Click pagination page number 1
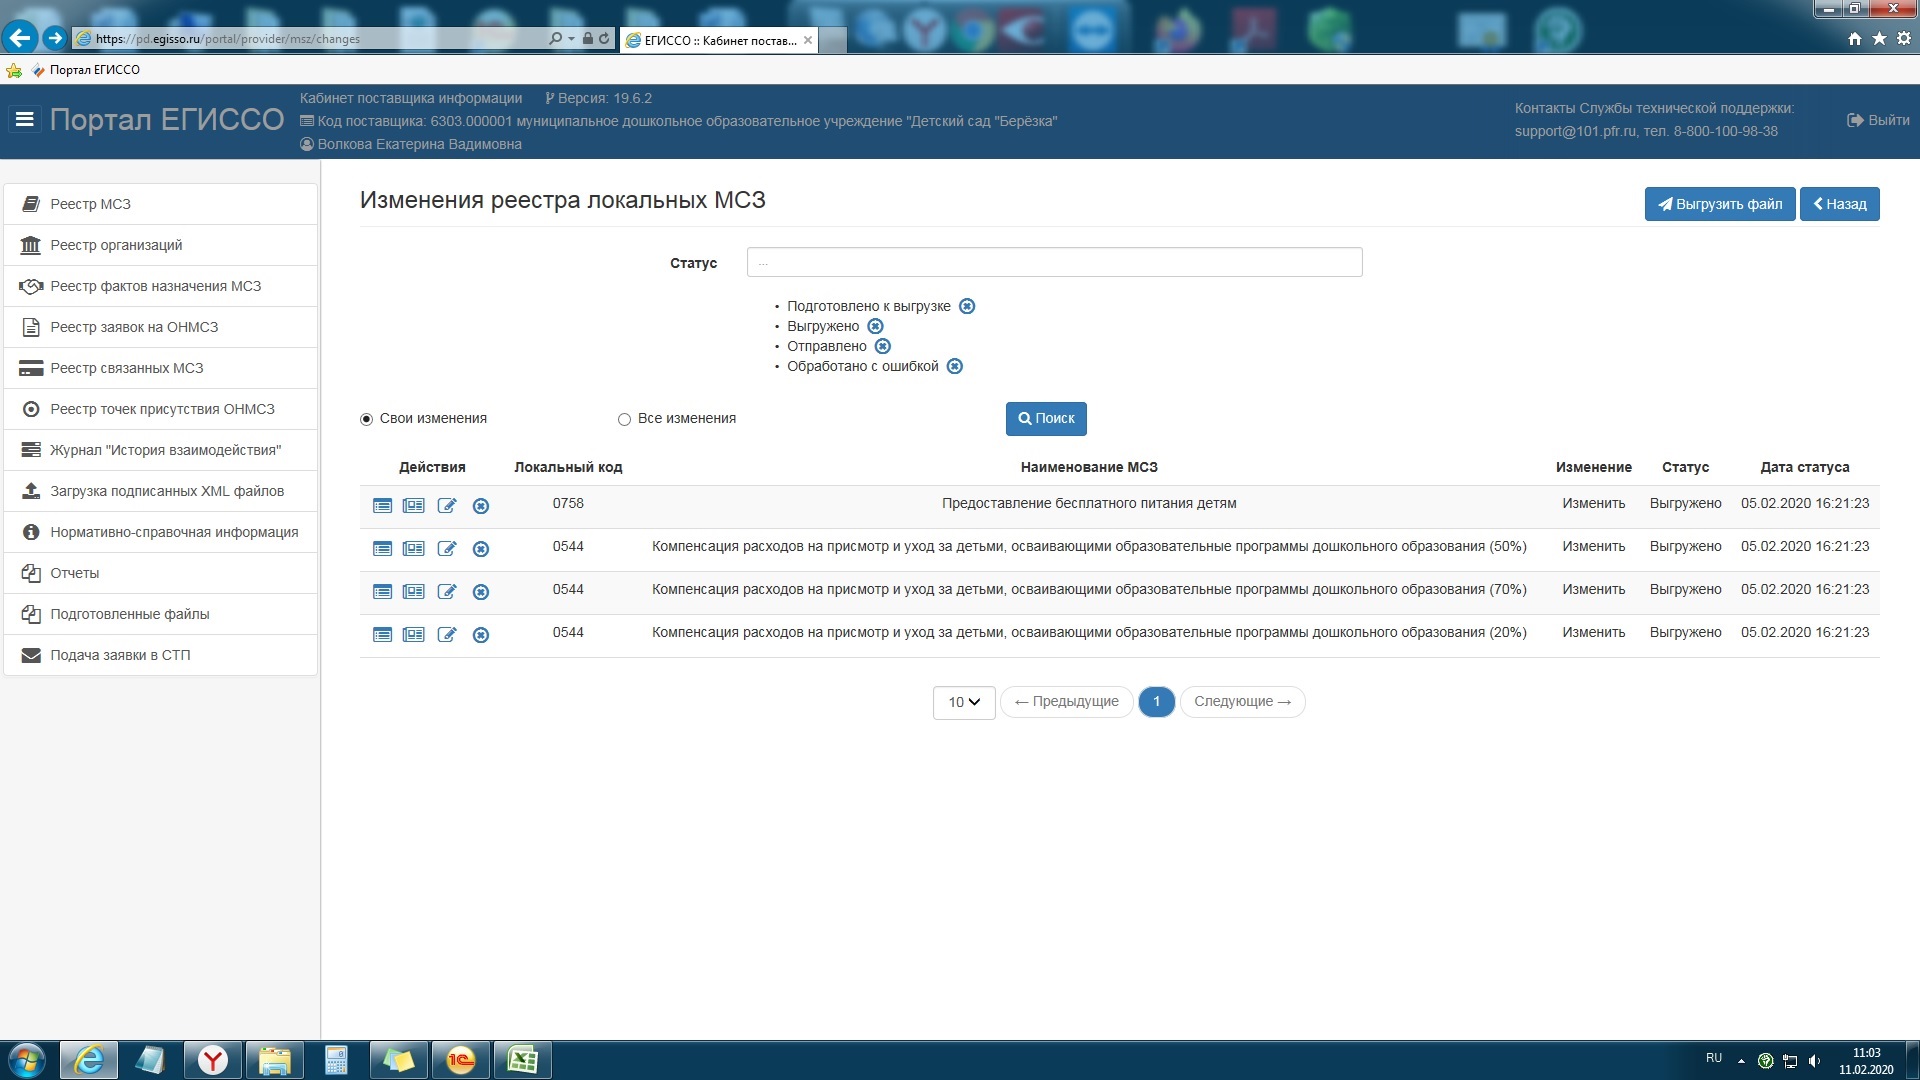Screen dimensions: 1920x1080 (x=1156, y=702)
